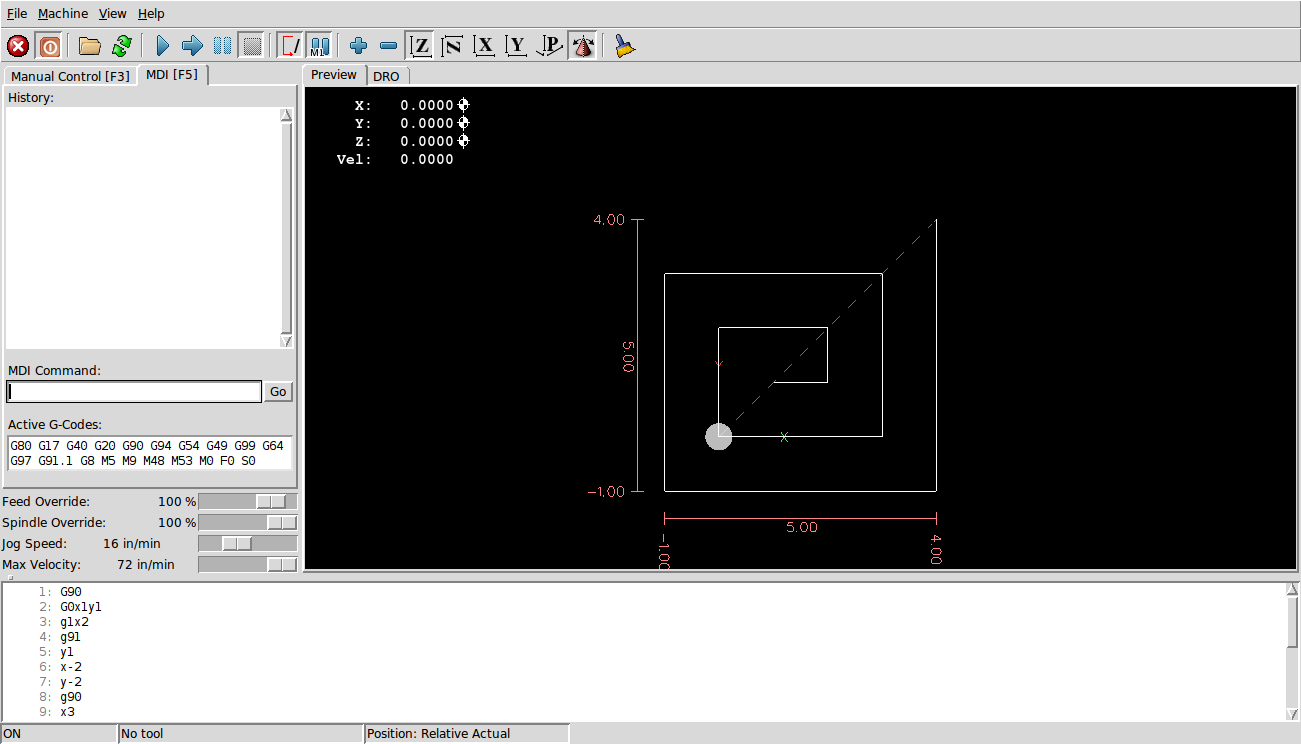1301x744 pixels.
Task: Click the History scrollbar down arrow
Action: [x=287, y=341]
